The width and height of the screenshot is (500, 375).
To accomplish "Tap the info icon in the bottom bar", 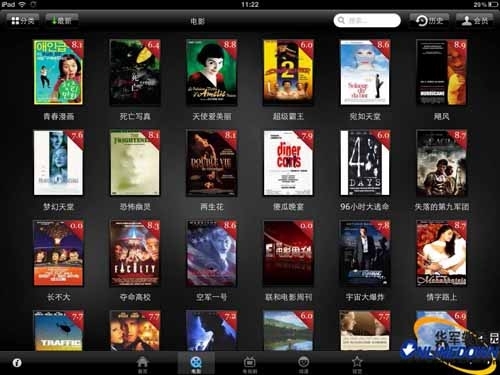I will pos(17,363).
